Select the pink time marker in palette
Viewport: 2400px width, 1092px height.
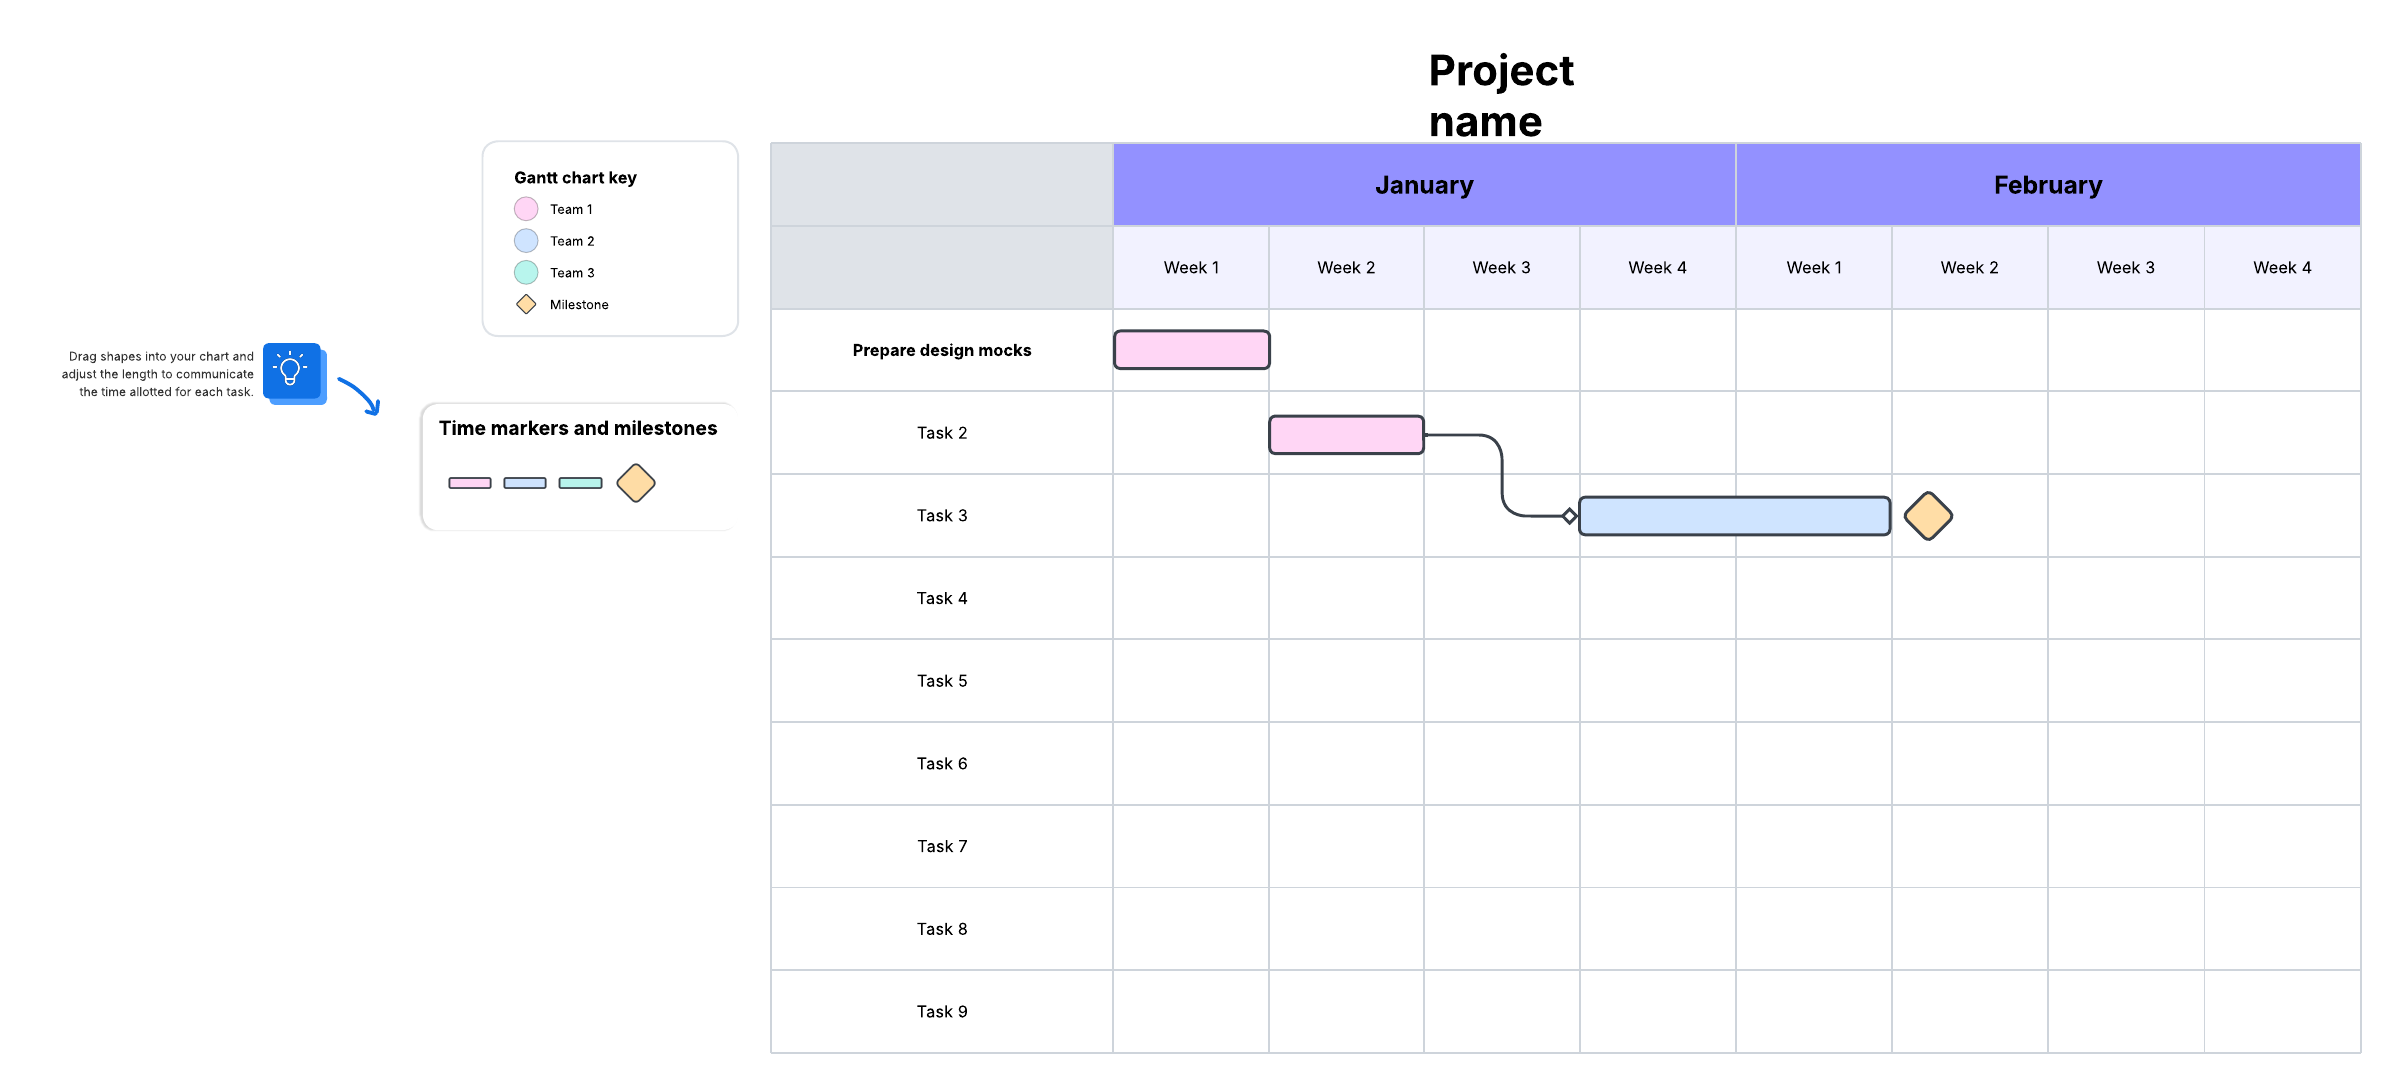pyautogui.click(x=470, y=483)
